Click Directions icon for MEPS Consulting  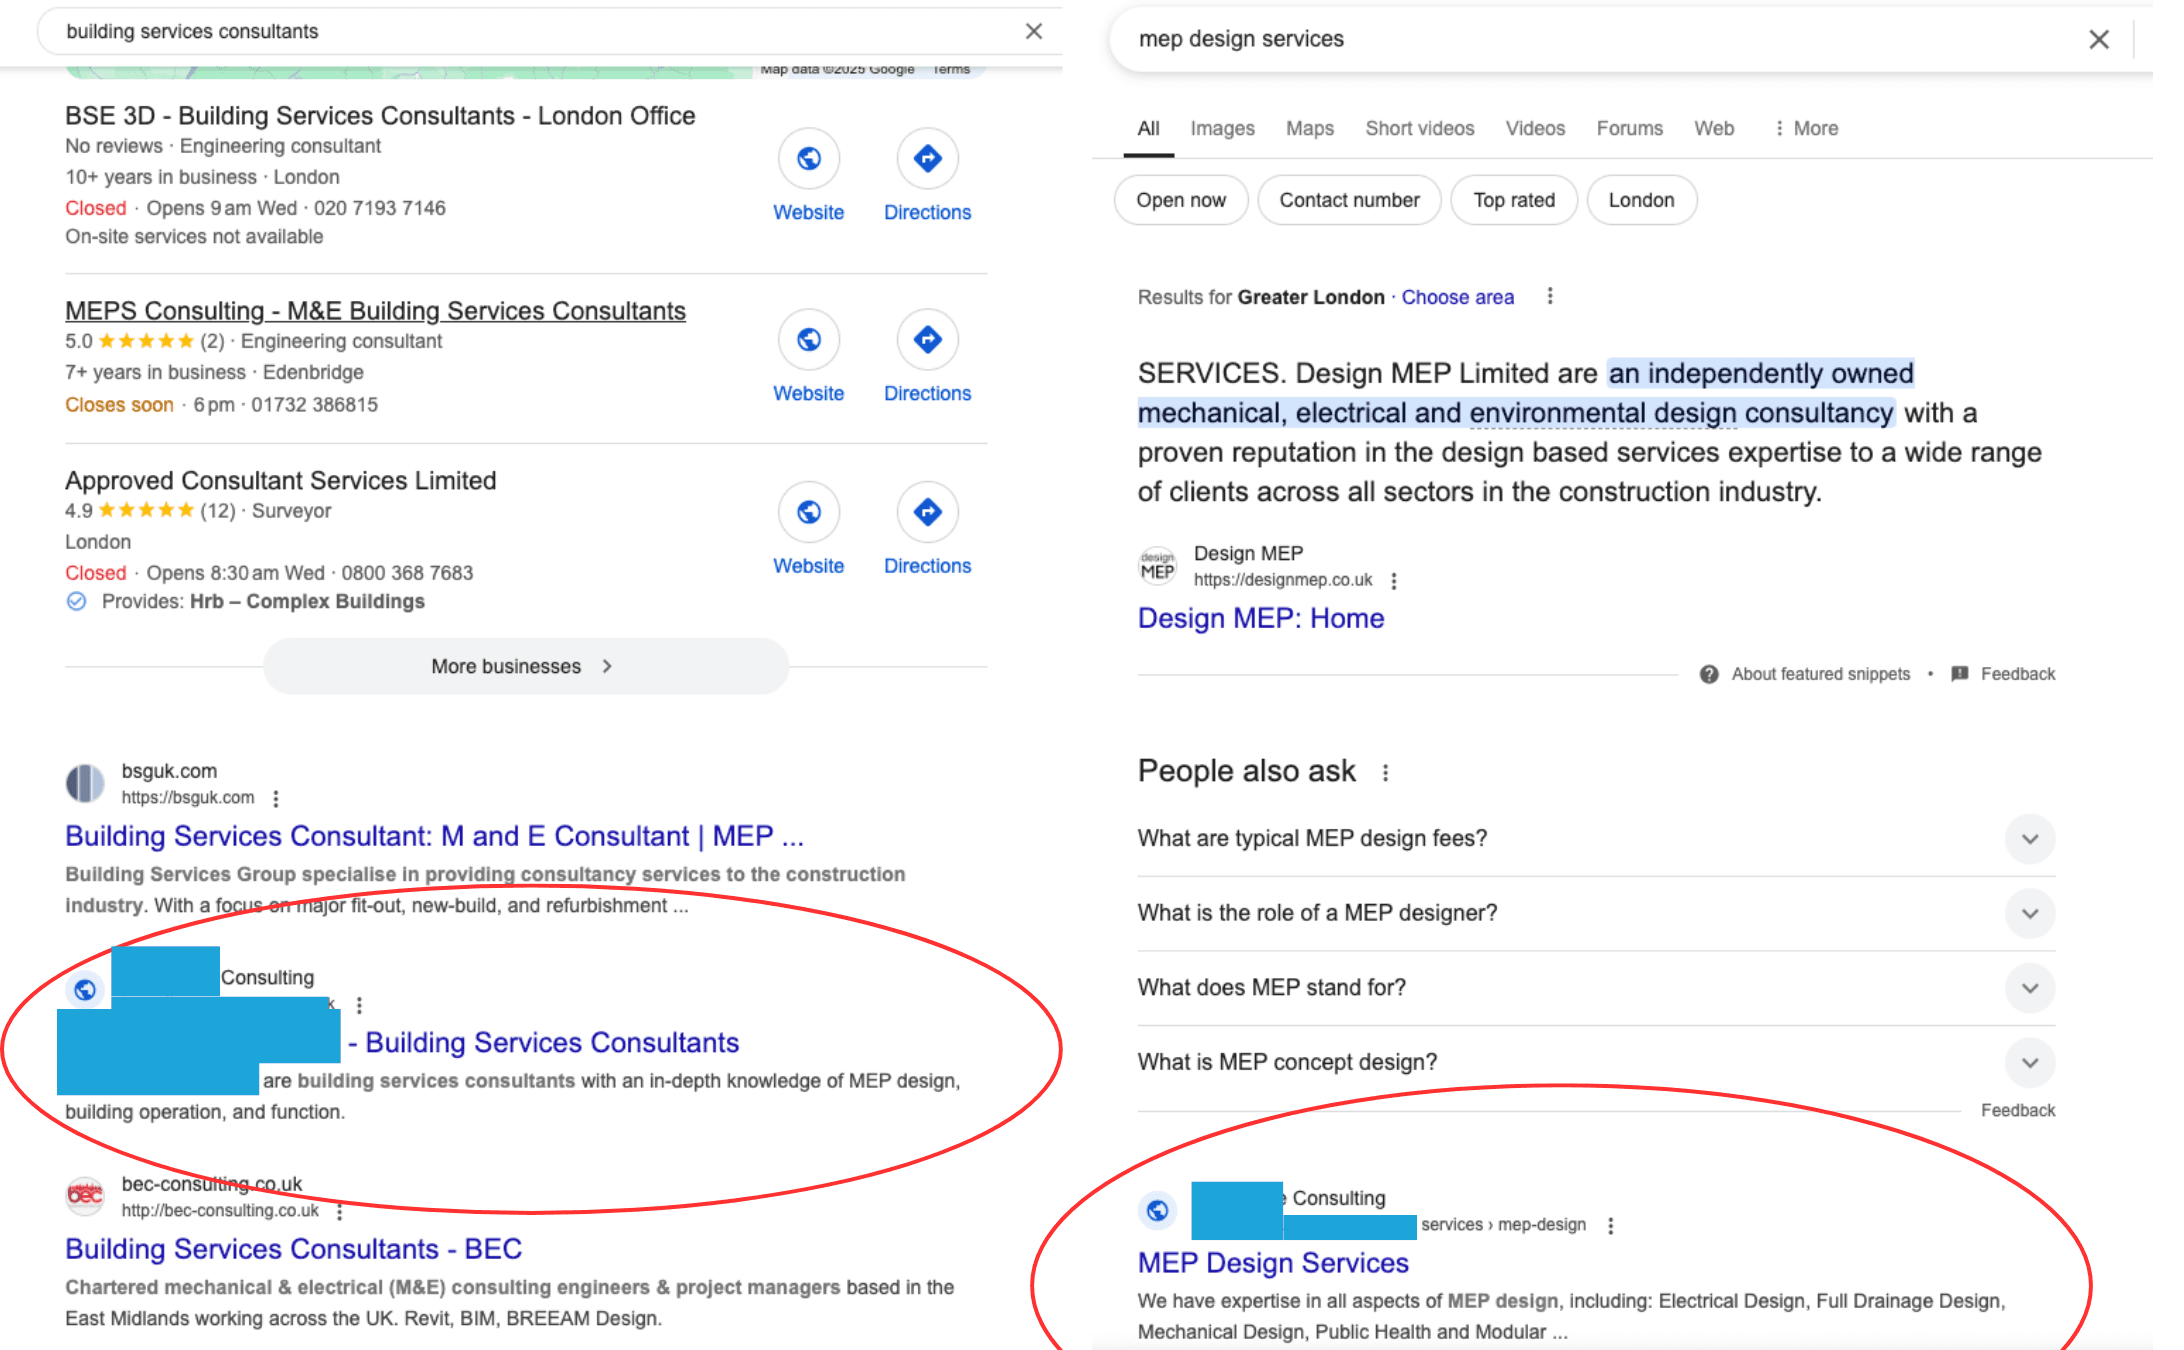927,340
